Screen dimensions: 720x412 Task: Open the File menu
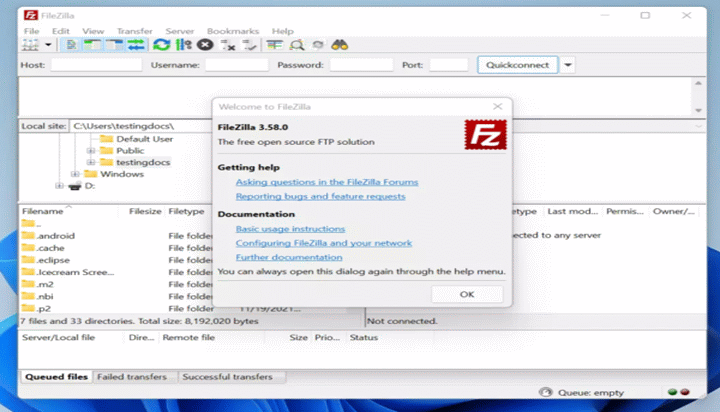pos(31,31)
